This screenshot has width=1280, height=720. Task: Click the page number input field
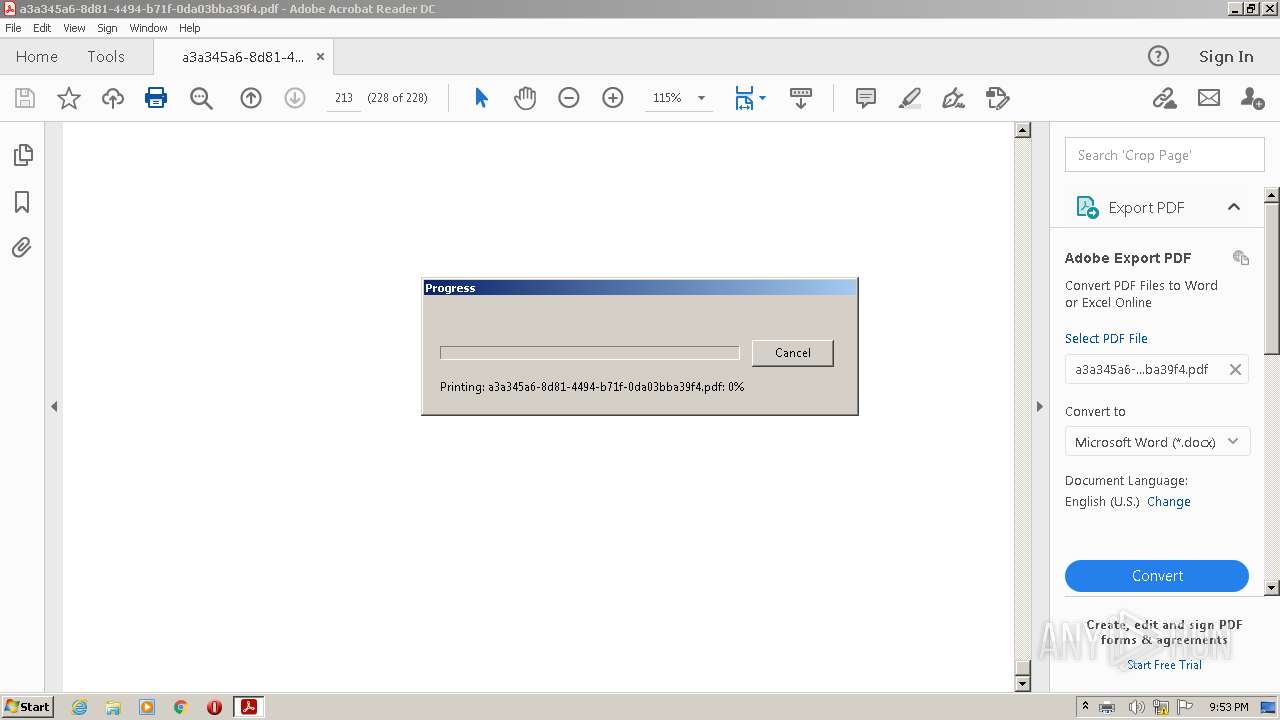click(x=343, y=98)
